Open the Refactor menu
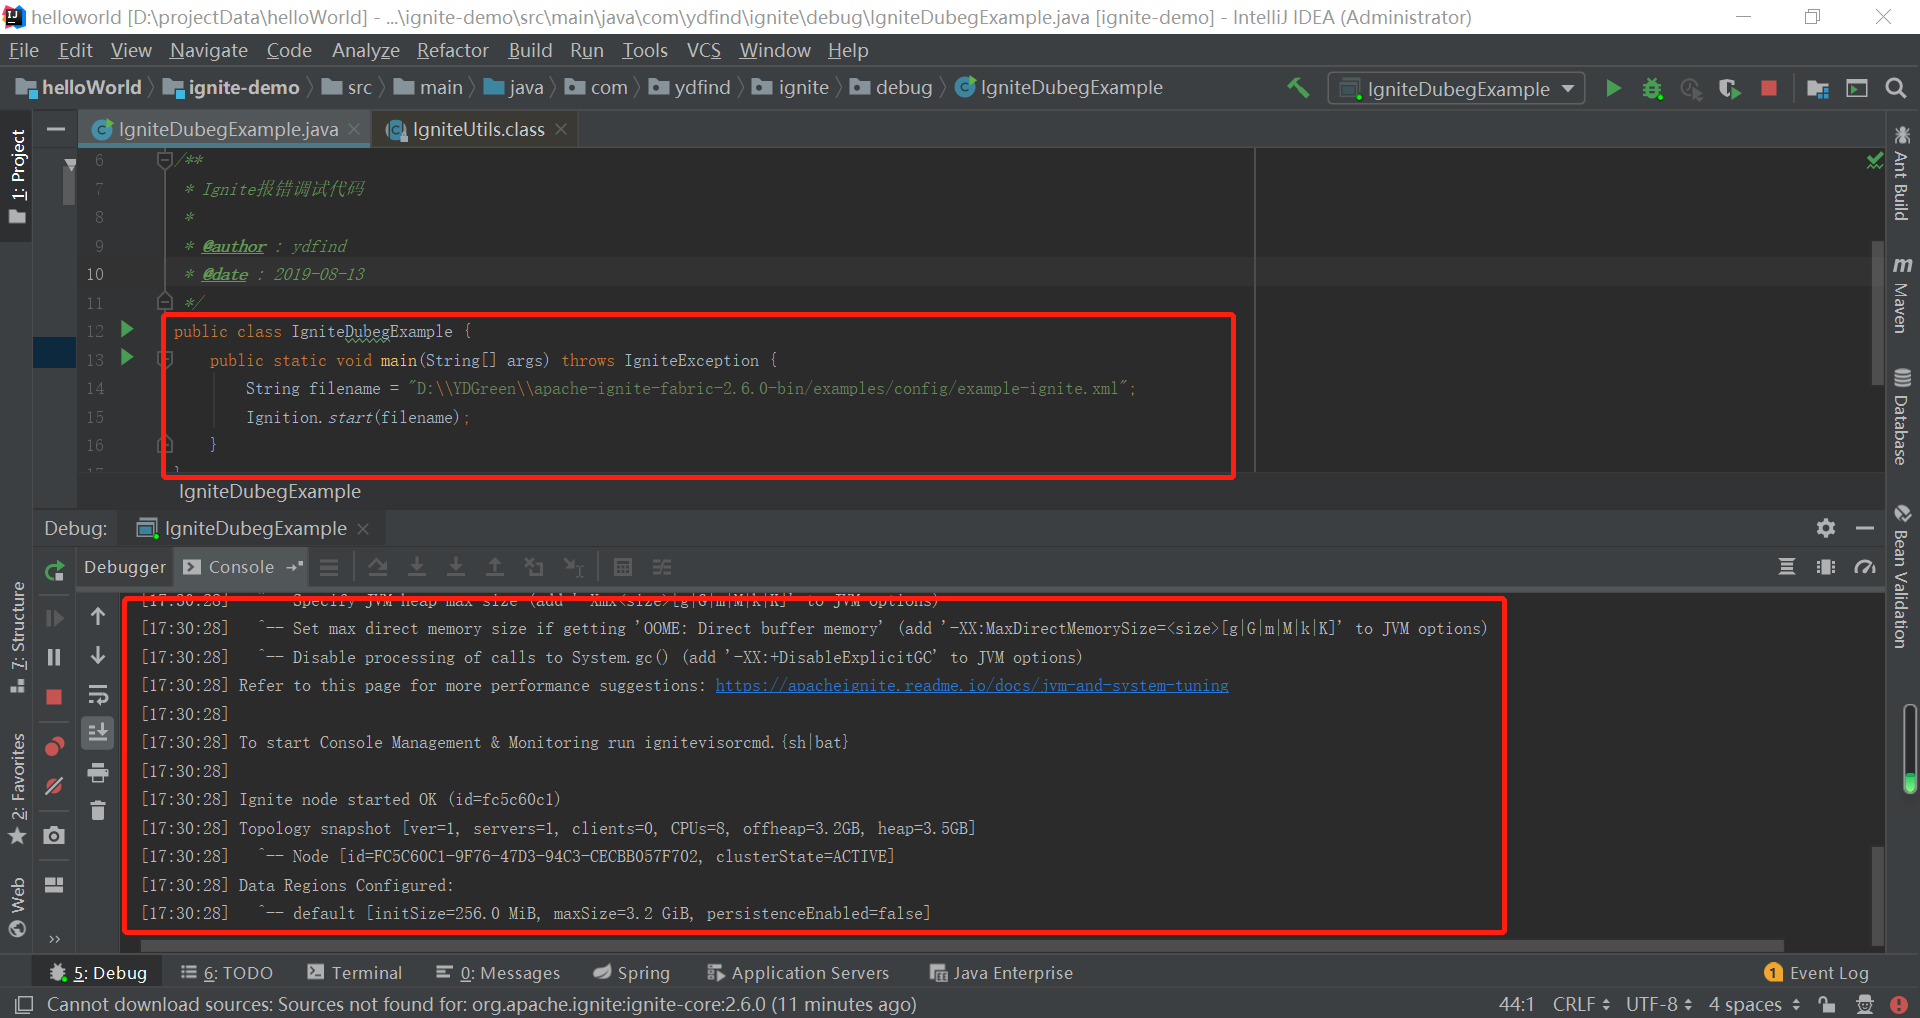This screenshot has width=1920, height=1018. (452, 50)
